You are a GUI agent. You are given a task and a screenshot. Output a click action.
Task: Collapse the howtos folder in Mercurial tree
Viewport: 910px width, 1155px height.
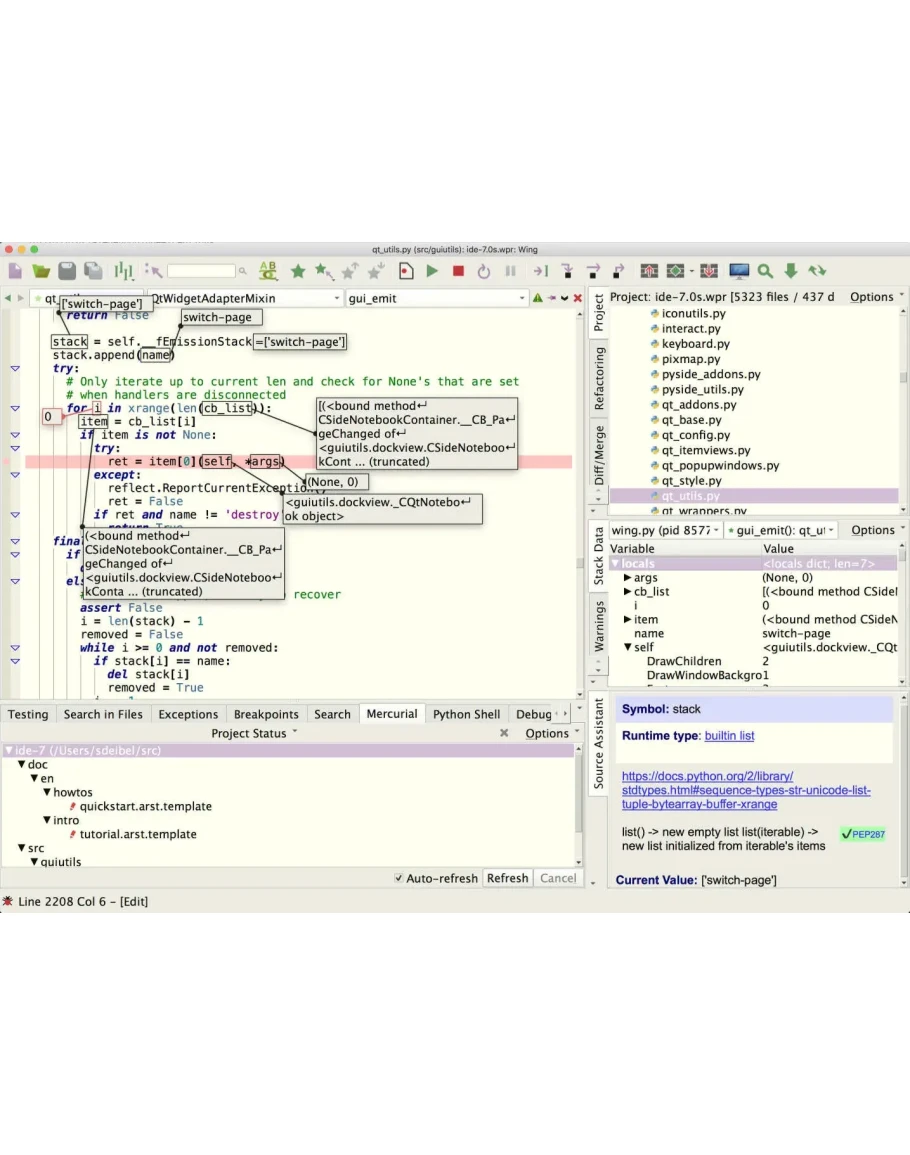click(x=46, y=793)
